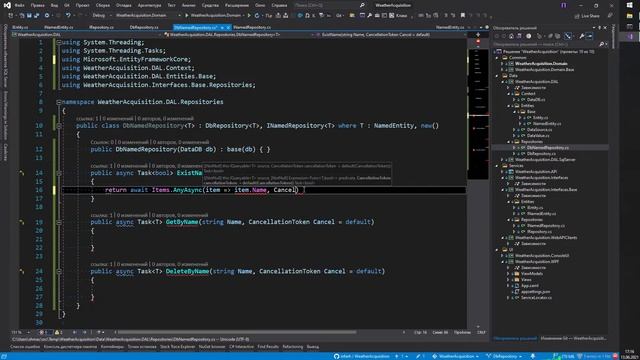Switch to Изменения Git panel tab
This screenshot has width=640, height=360.
point(573,338)
